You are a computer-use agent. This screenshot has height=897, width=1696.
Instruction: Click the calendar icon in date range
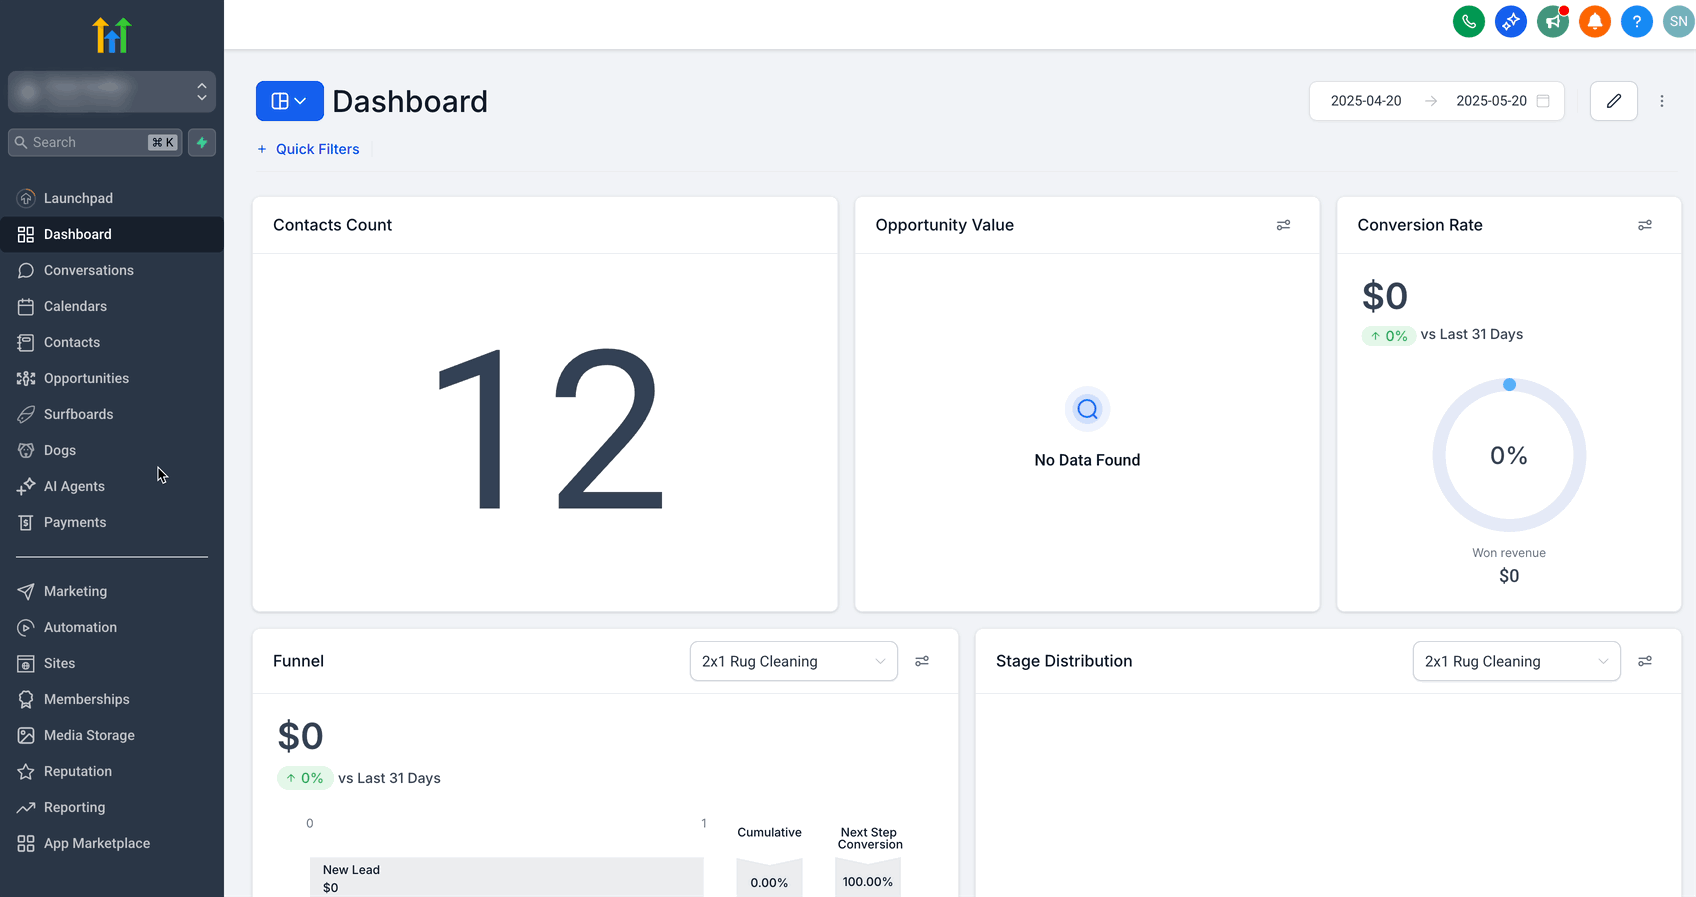(x=1543, y=101)
